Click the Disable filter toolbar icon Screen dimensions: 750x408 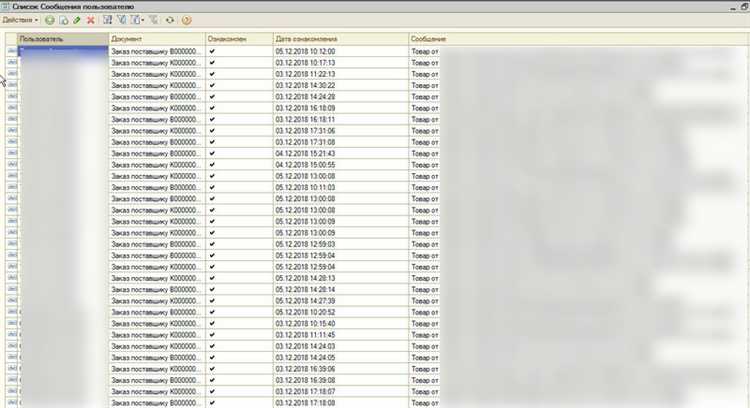pos(154,20)
